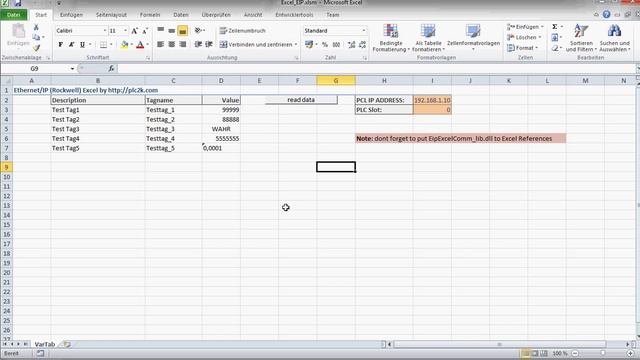This screenshot has width=640, height=360.
Task: Apply thousands separator 000 style
Action: click(336, 44)
